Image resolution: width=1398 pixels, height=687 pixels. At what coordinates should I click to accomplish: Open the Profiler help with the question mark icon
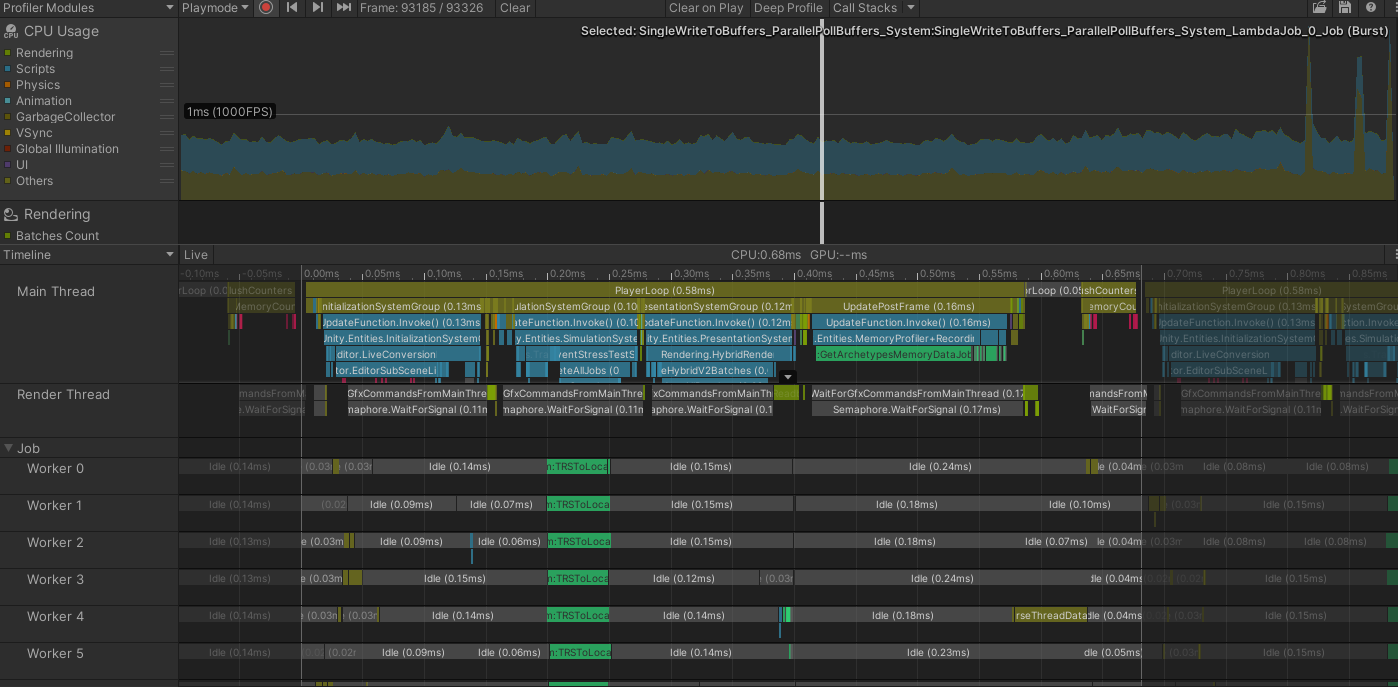point(1369,8)
